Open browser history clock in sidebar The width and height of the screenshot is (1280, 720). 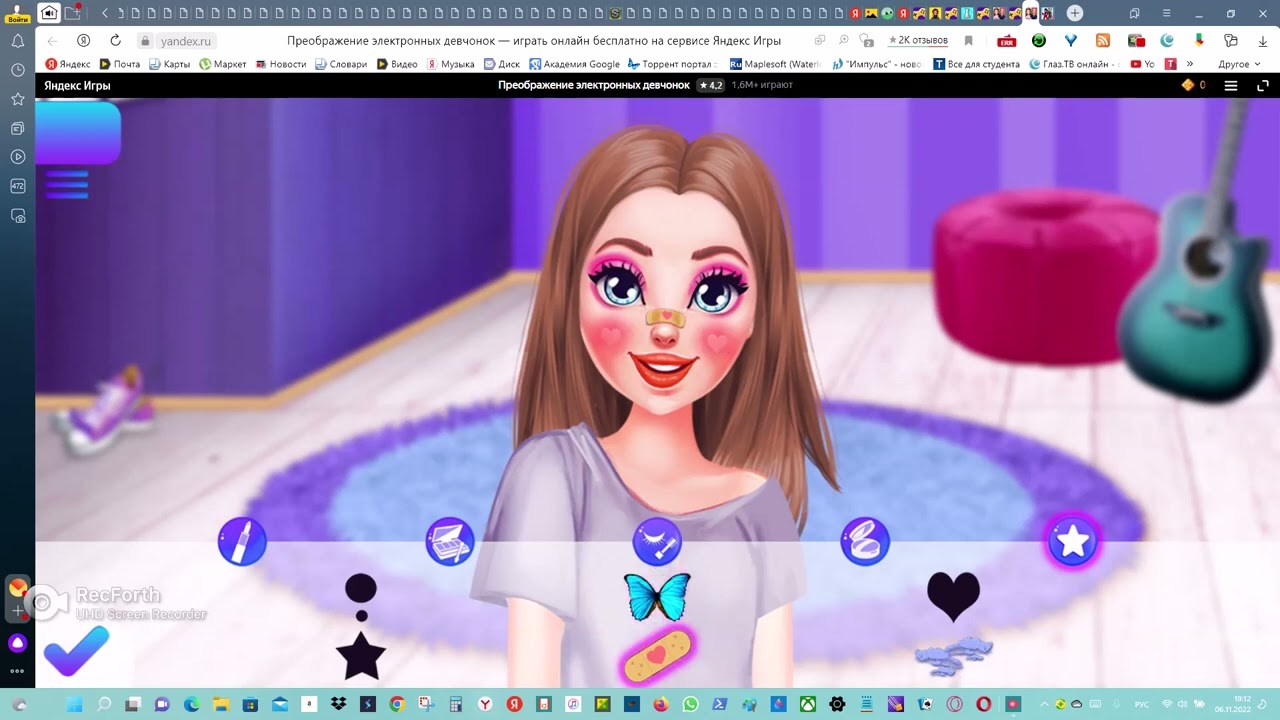pyautogui.click(x=17, y=70)
